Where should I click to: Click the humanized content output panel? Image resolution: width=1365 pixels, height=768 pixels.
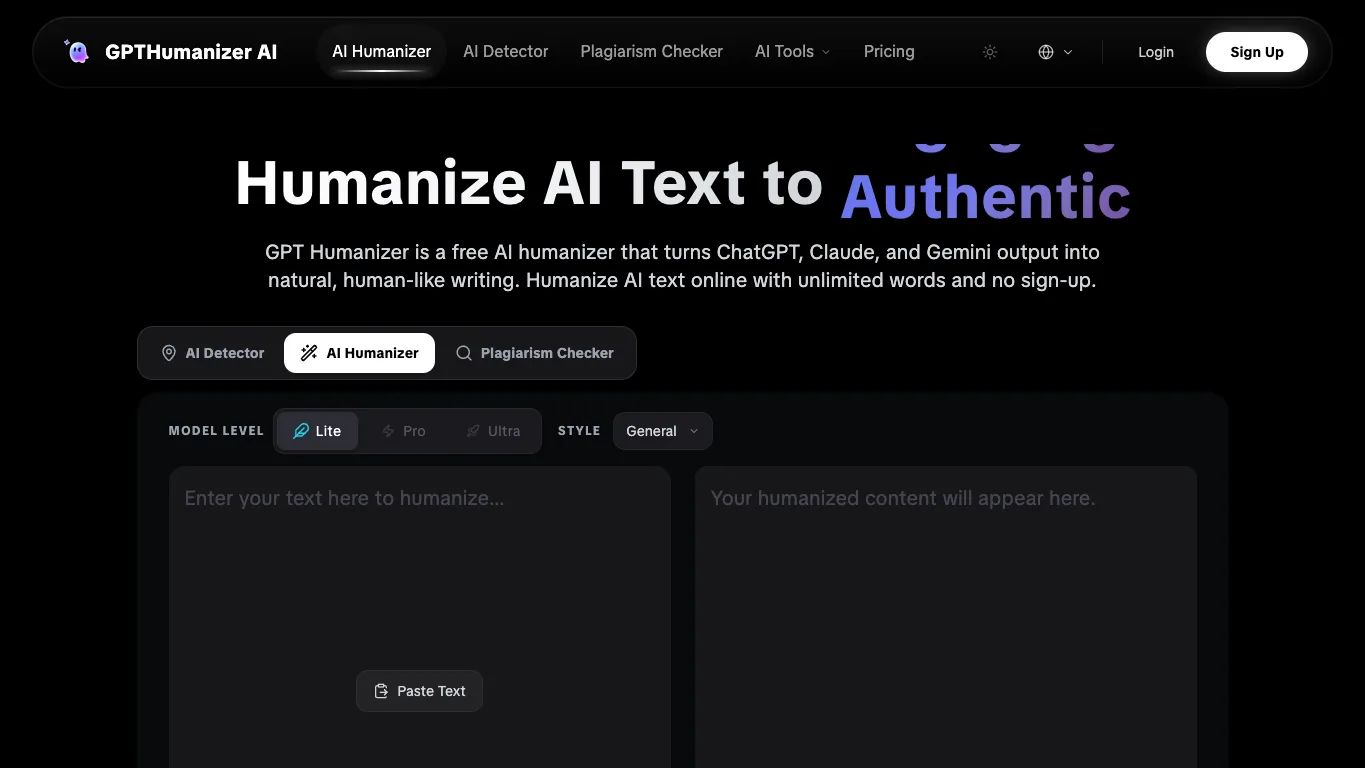(946, 616)
